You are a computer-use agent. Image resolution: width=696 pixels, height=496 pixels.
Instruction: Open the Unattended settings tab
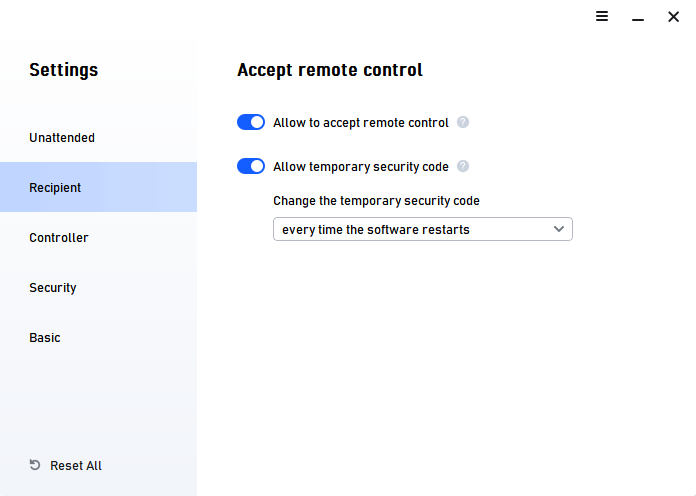[x=62, y=138]
